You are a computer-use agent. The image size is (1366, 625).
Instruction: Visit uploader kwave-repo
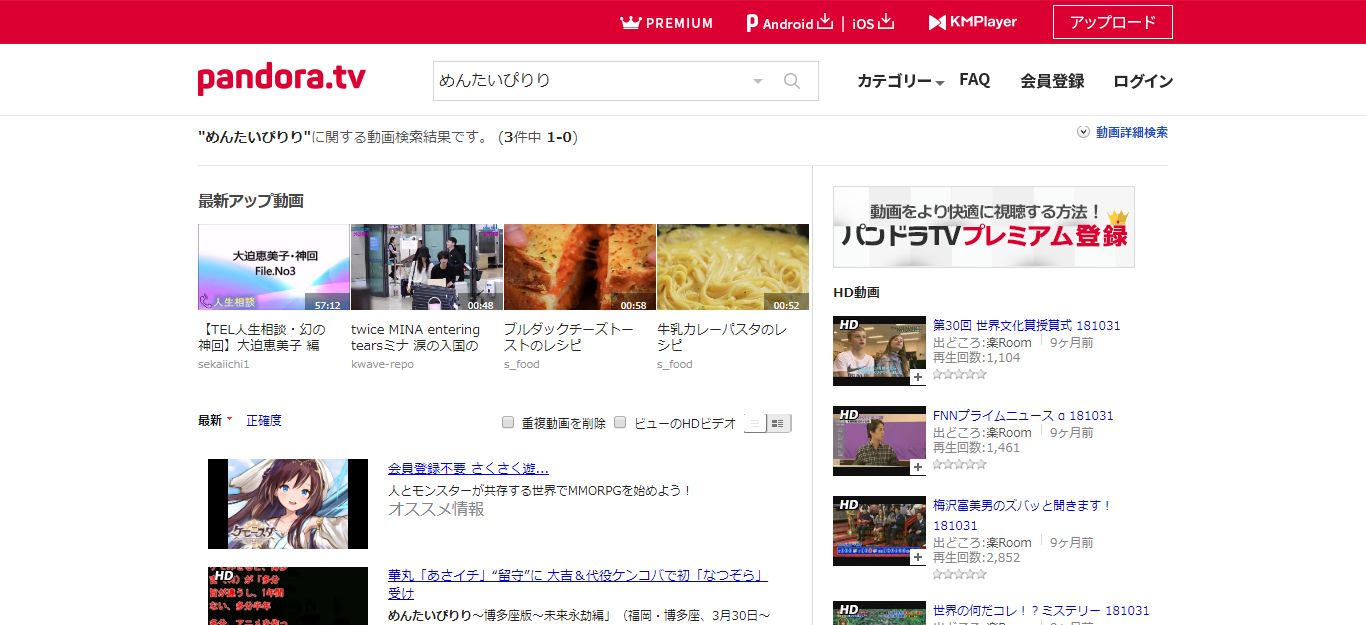pyautogui.click(x=382, y=364)
